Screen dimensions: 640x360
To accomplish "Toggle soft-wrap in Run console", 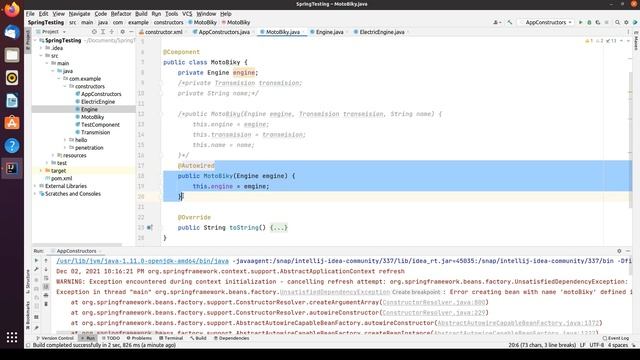I will (46, 278).
